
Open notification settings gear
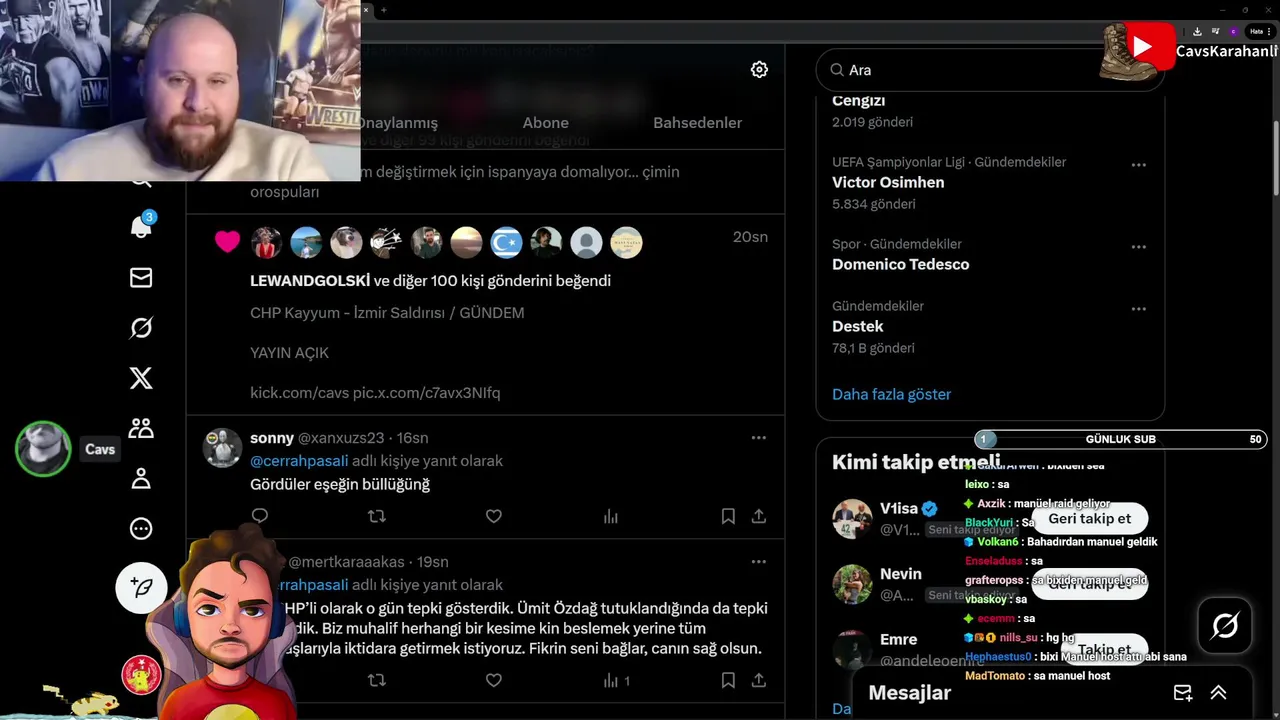pyautogui.click(x=759, y=69)
